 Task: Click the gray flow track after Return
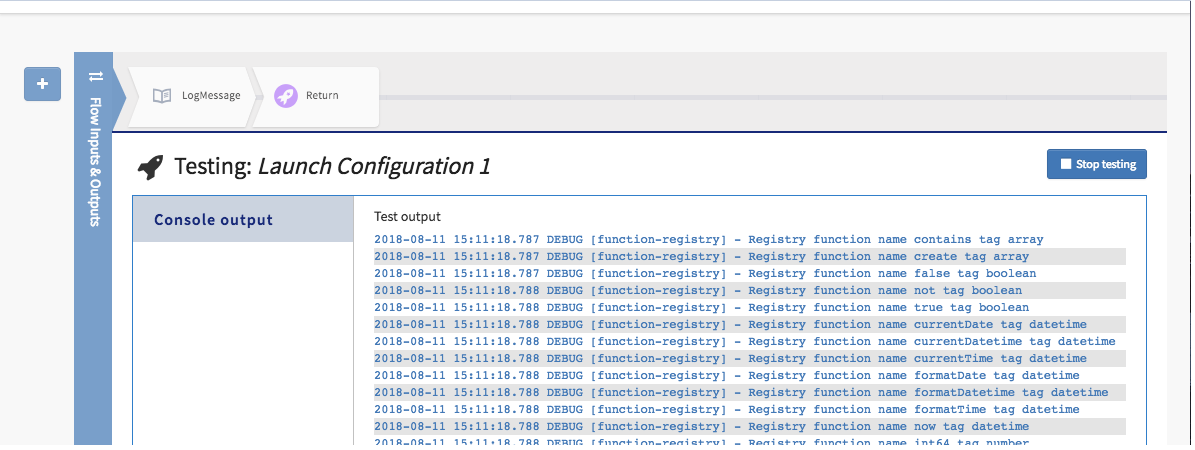770,97
